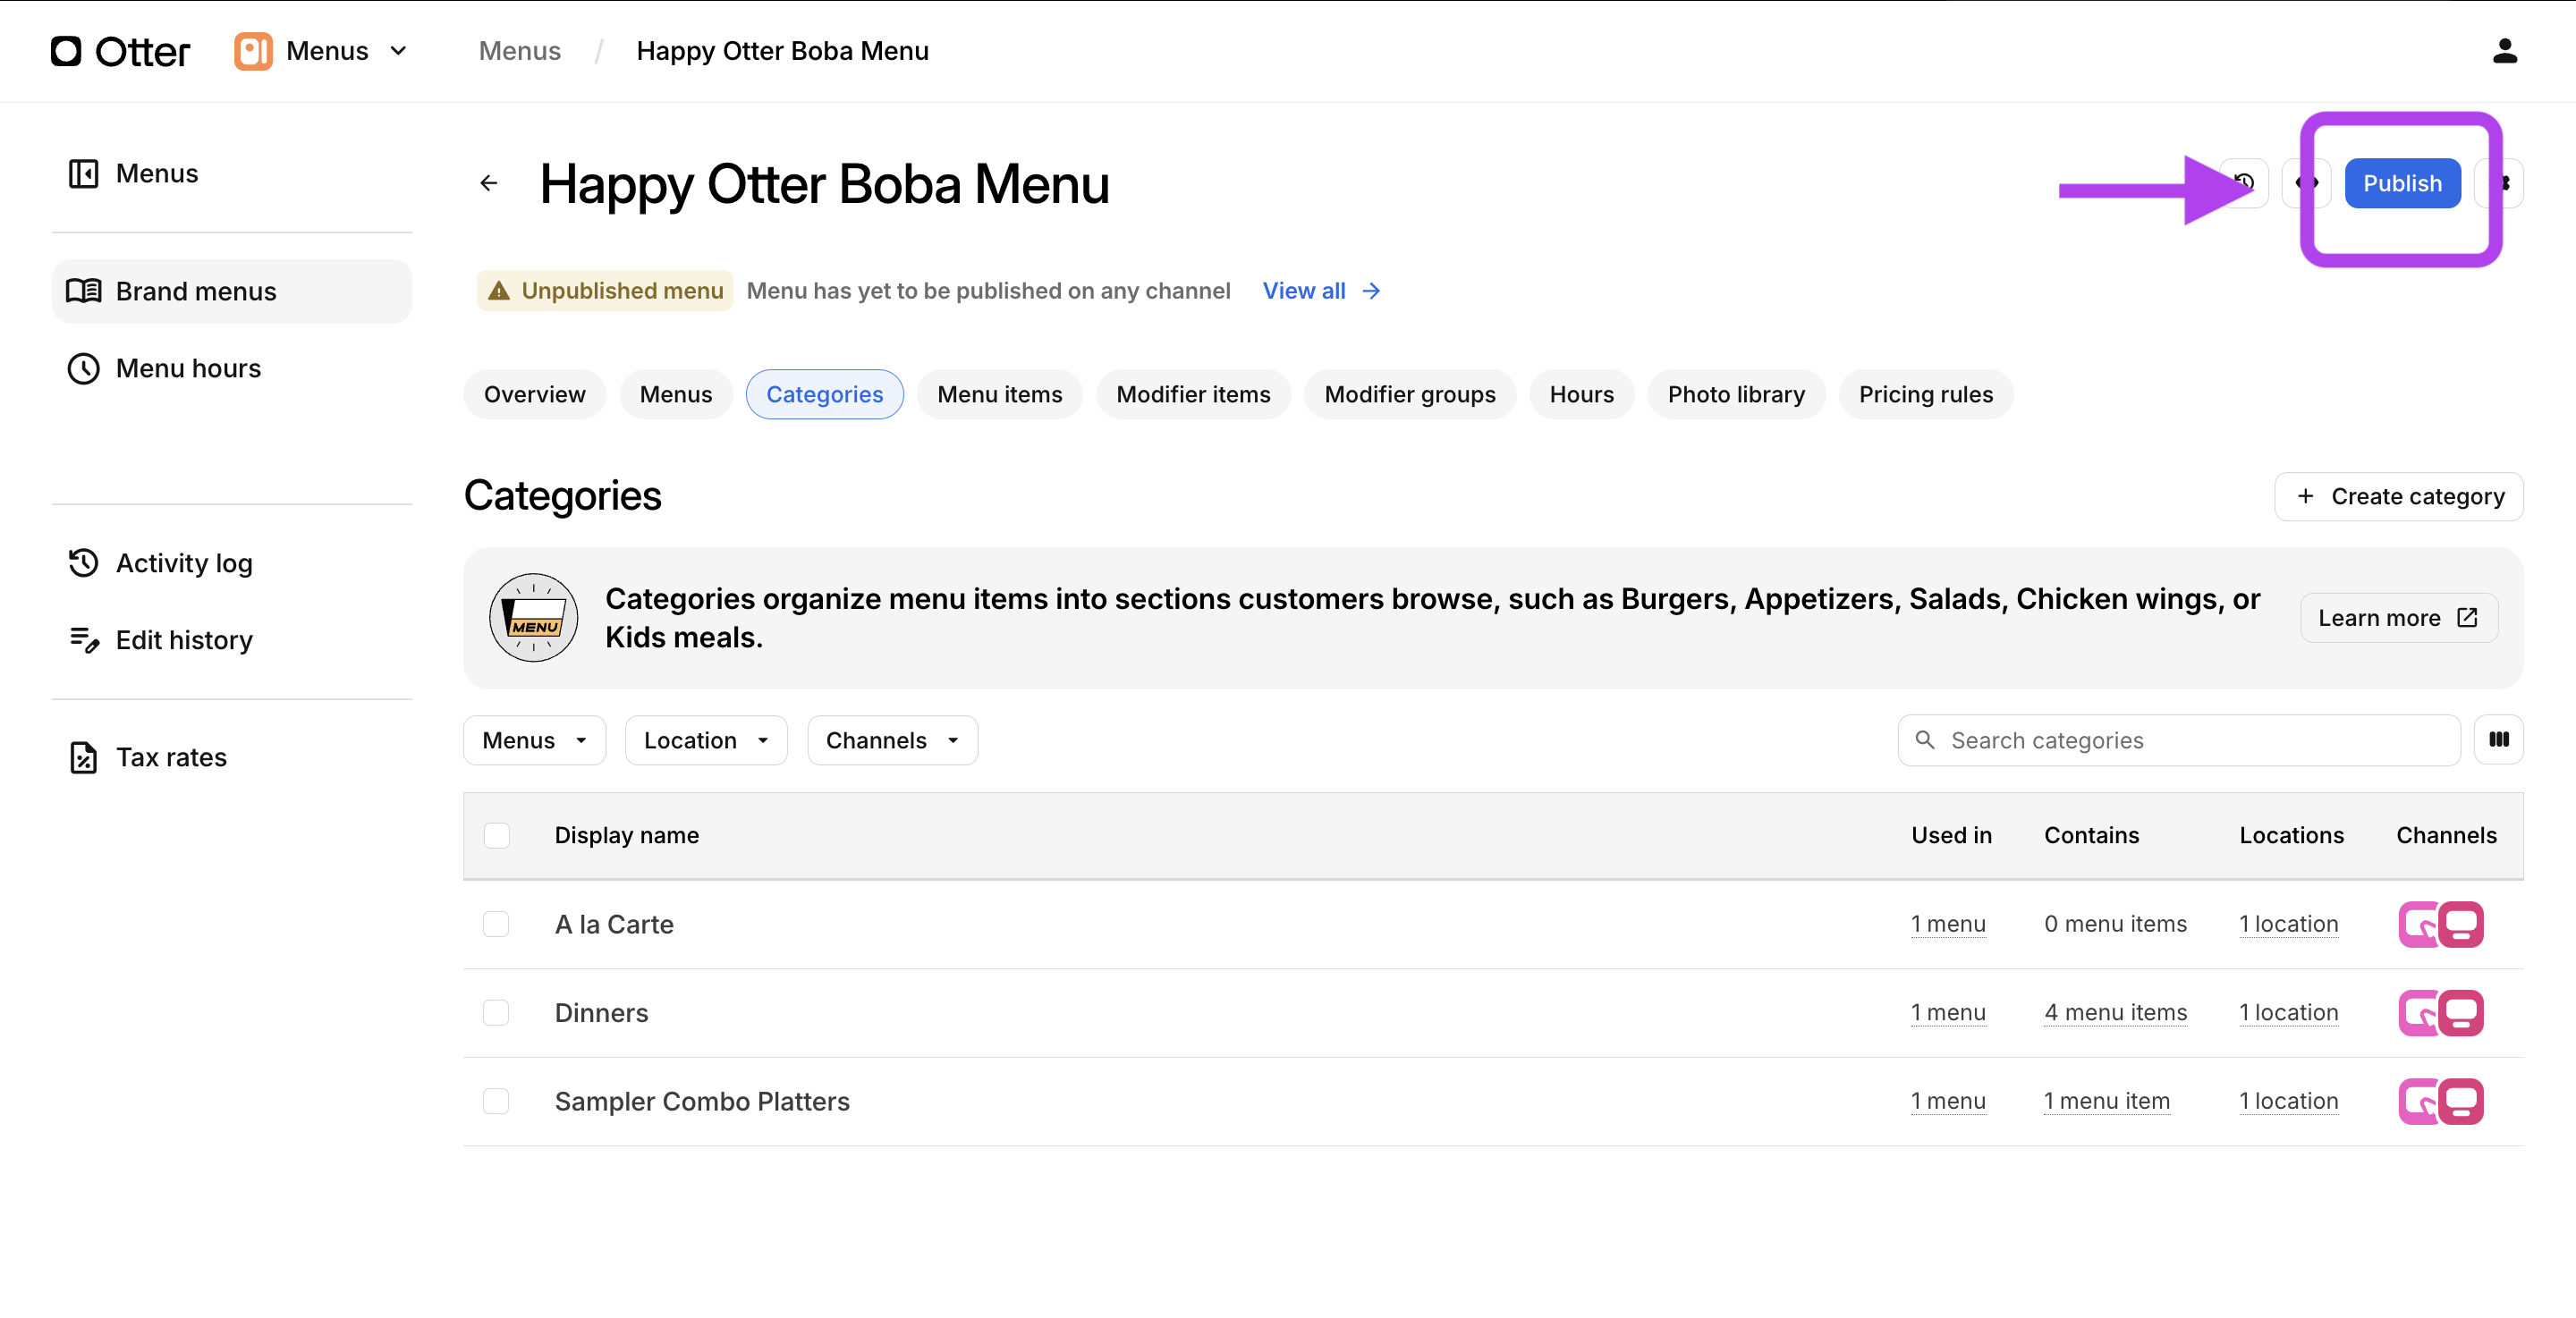Screen dimensions: 2576x1318
Task: Check the A la Carte row checkbox
Action: [x=496, y=924]
